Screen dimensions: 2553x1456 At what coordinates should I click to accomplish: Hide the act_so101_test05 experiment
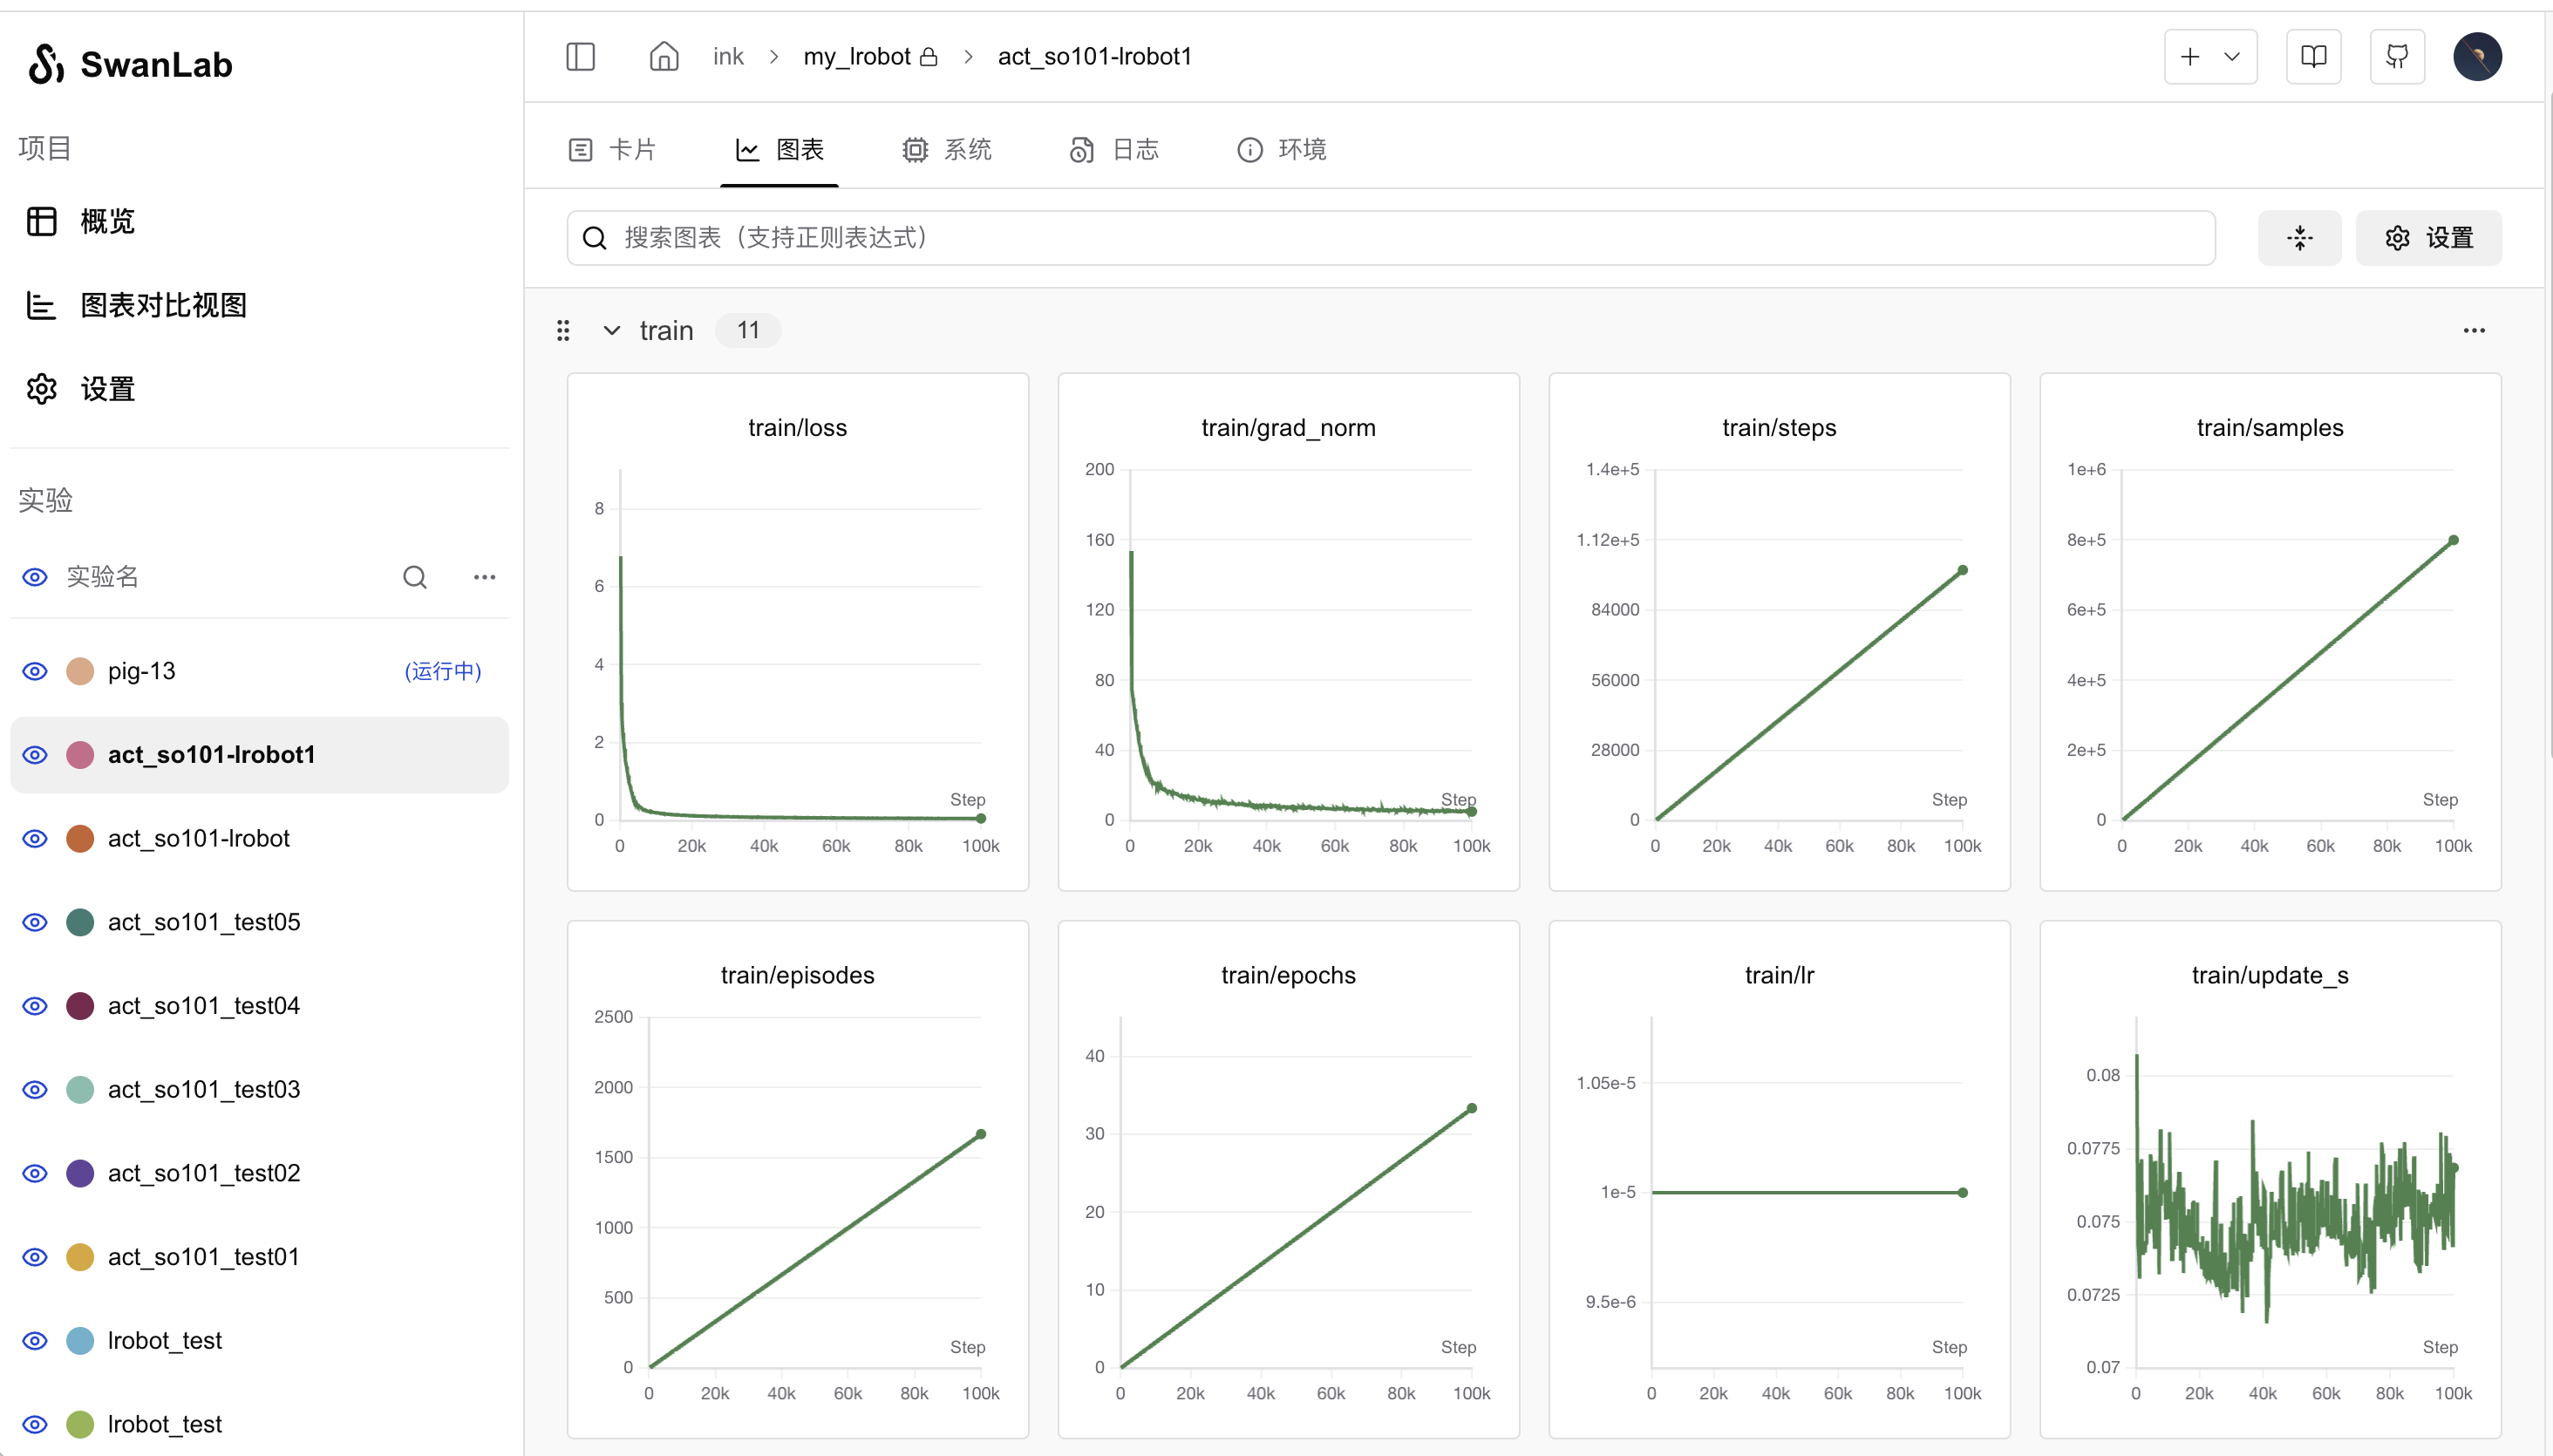pos(35,922)
